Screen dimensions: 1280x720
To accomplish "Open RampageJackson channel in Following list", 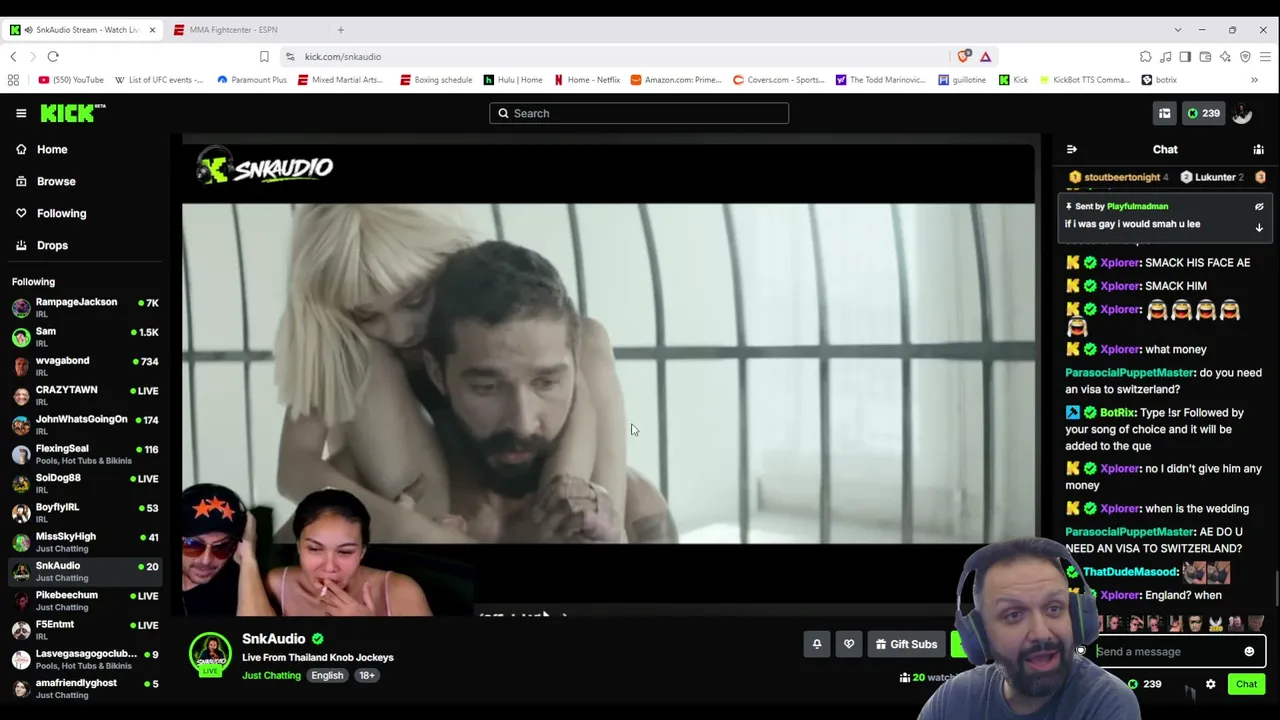I will 85,308.
